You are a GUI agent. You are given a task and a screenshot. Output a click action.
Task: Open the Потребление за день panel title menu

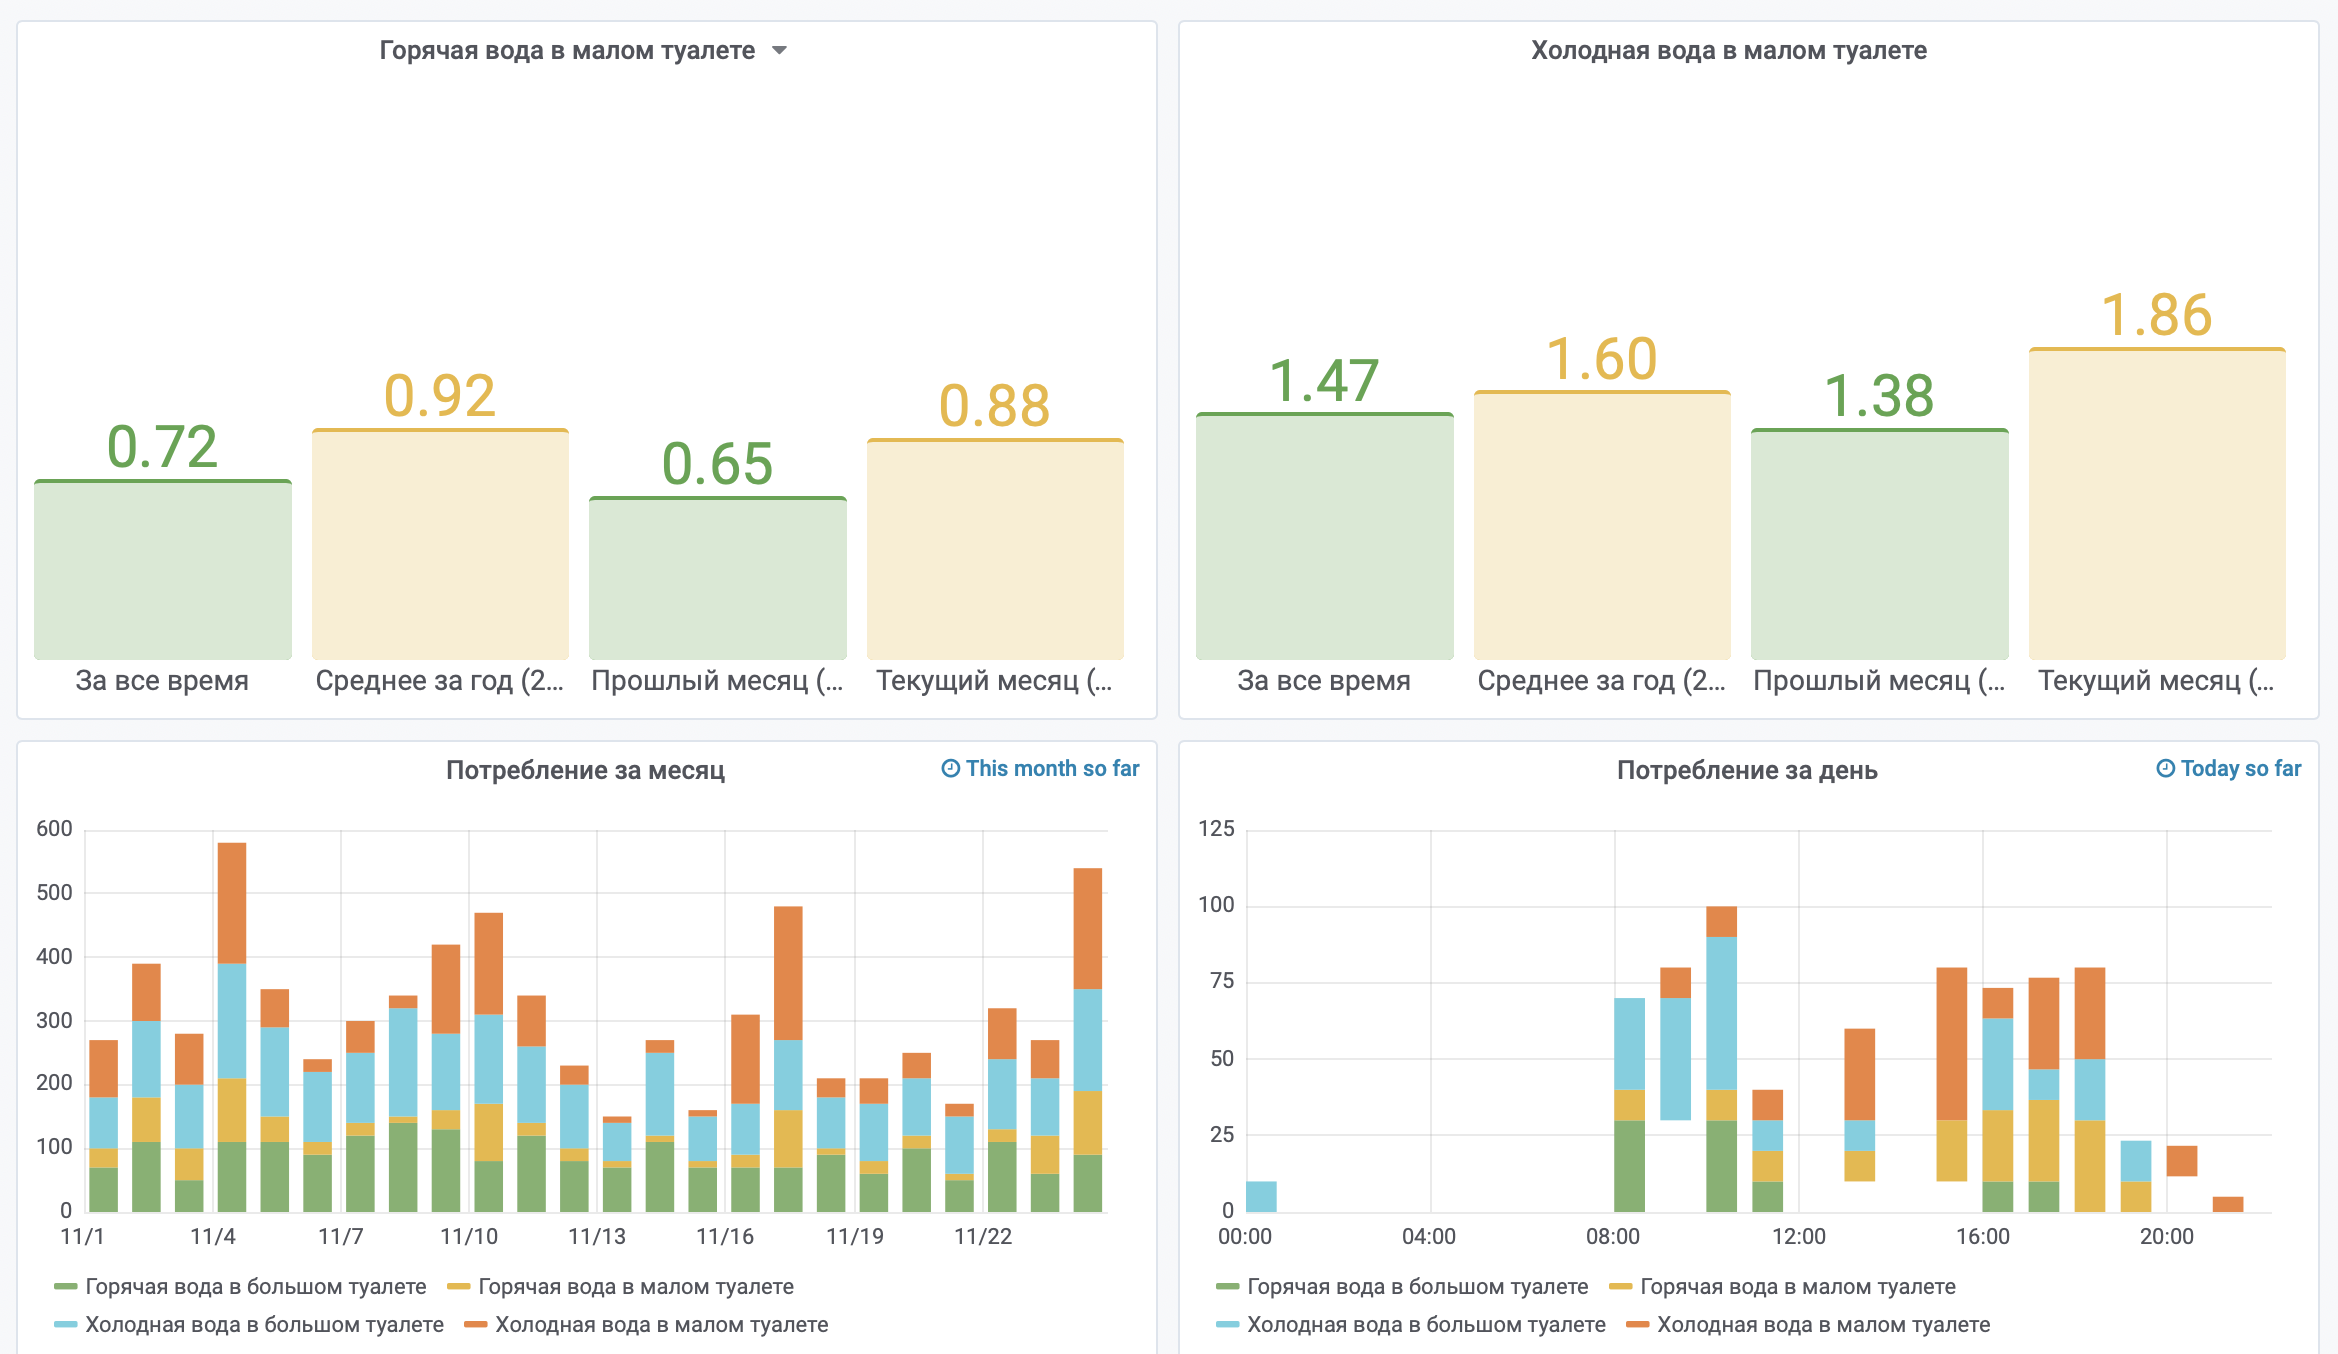coord(1746,770)
